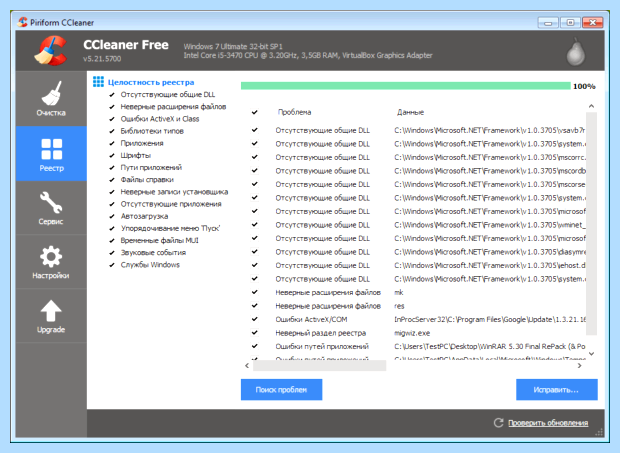Uncheck the Ошибки ActiveX/COM result row

(255, 319)
